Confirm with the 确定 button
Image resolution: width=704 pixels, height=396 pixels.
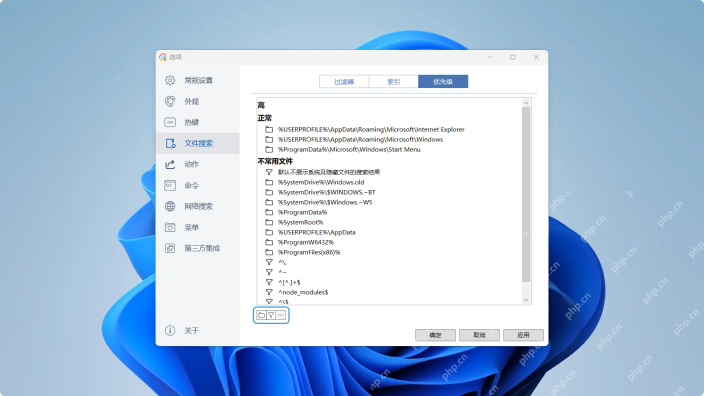(435, 335)
